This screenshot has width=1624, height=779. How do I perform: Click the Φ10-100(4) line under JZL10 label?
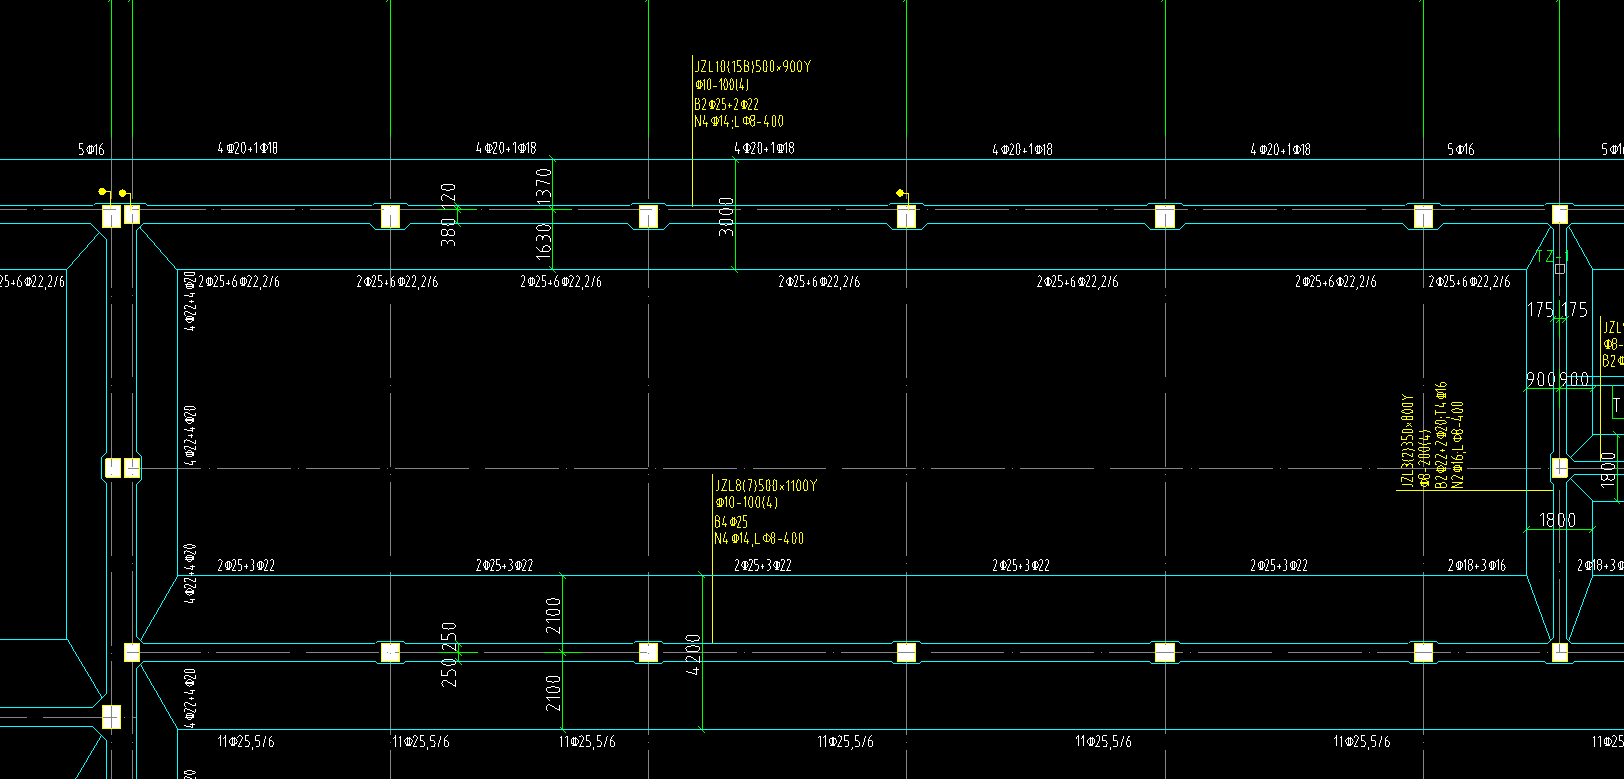[x=722, y=85]
